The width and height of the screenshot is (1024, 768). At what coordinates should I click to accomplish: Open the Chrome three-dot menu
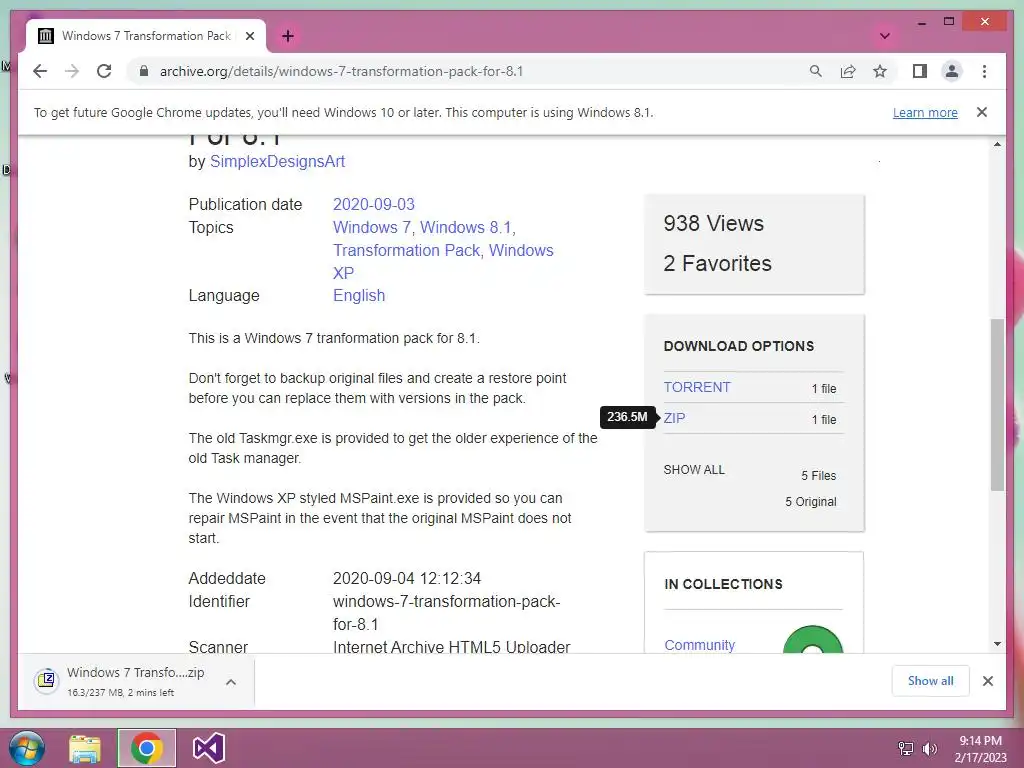point(984,71)
